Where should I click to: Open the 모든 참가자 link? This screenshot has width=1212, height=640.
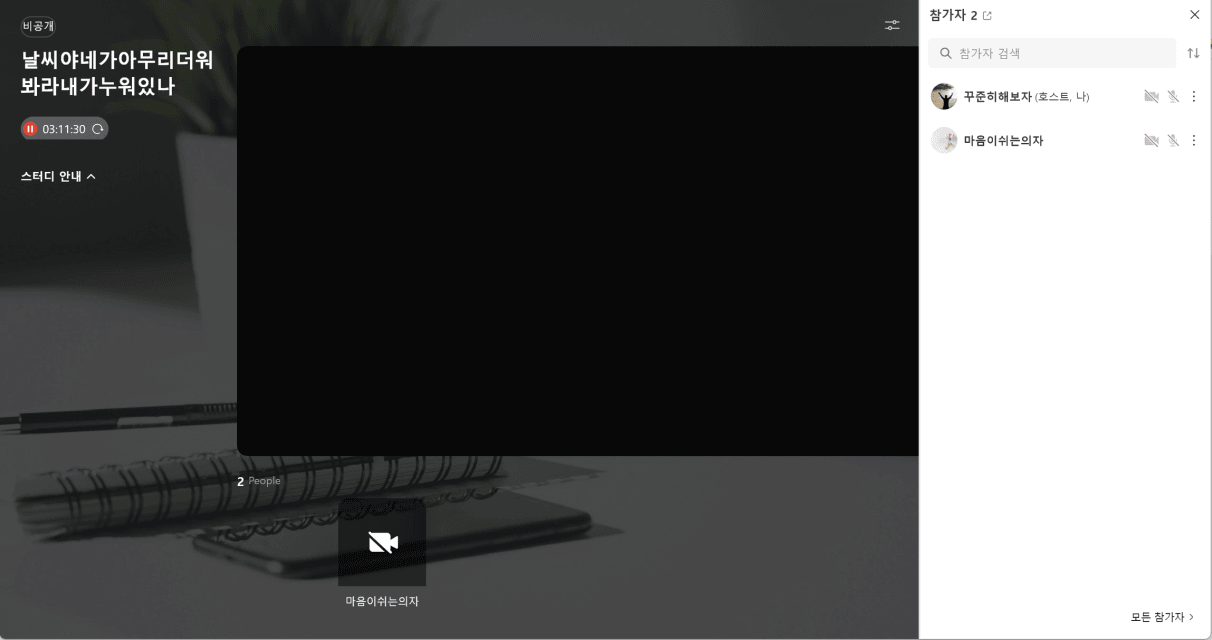(1163, 617)
